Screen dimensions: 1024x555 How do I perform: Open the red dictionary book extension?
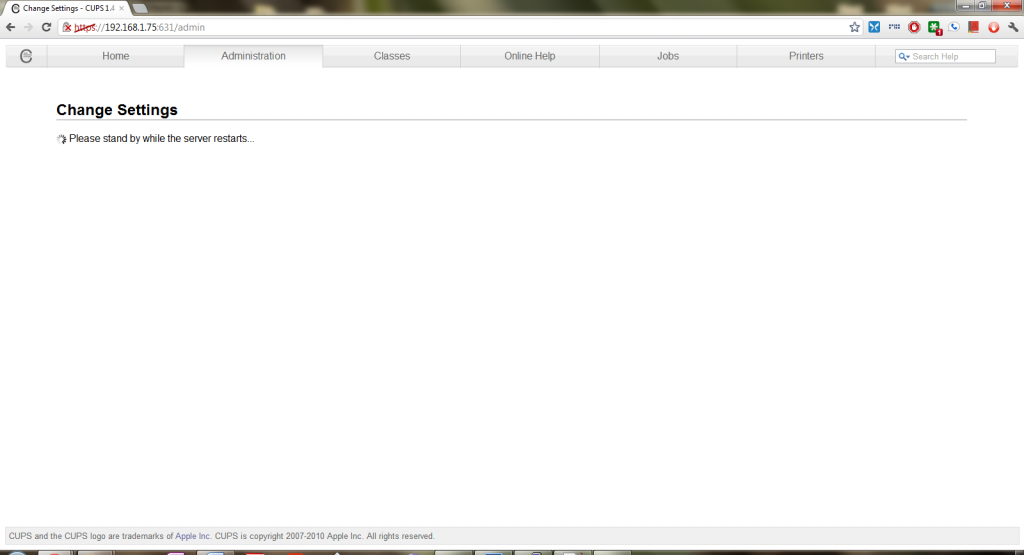(x=974, y=27)
